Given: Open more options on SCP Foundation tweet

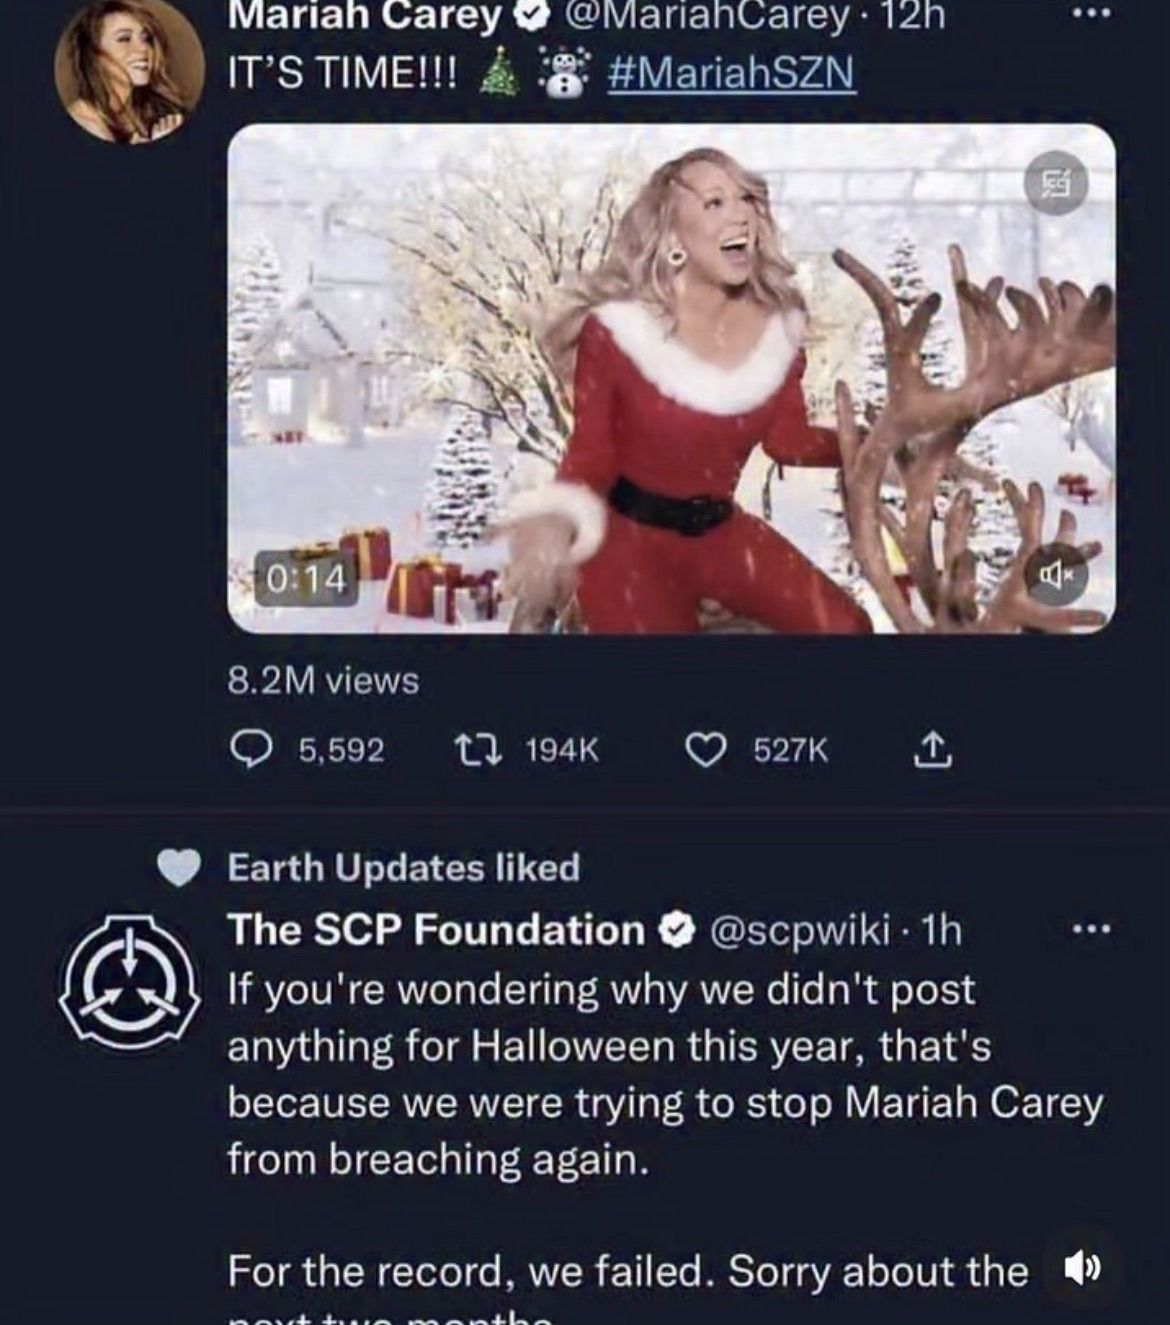Looking at the screenshot, I should pos(1086,931).
